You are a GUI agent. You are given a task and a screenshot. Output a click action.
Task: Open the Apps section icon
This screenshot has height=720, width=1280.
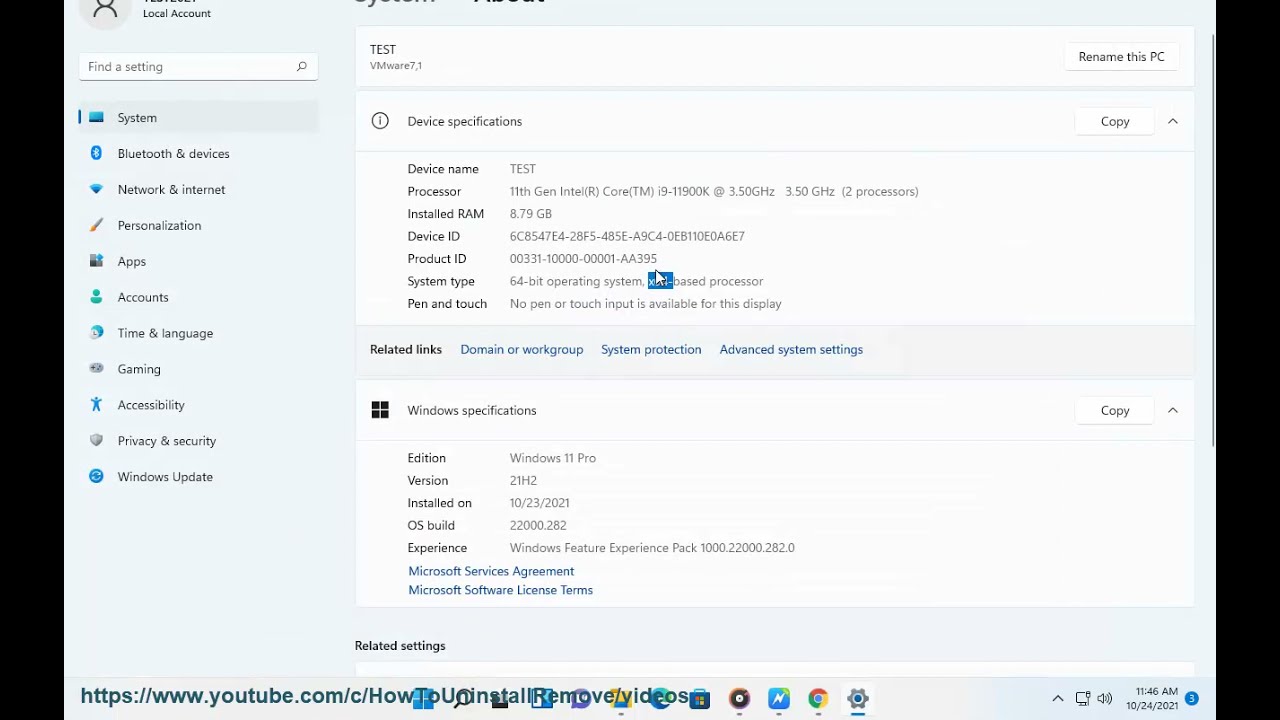(96, 261)
